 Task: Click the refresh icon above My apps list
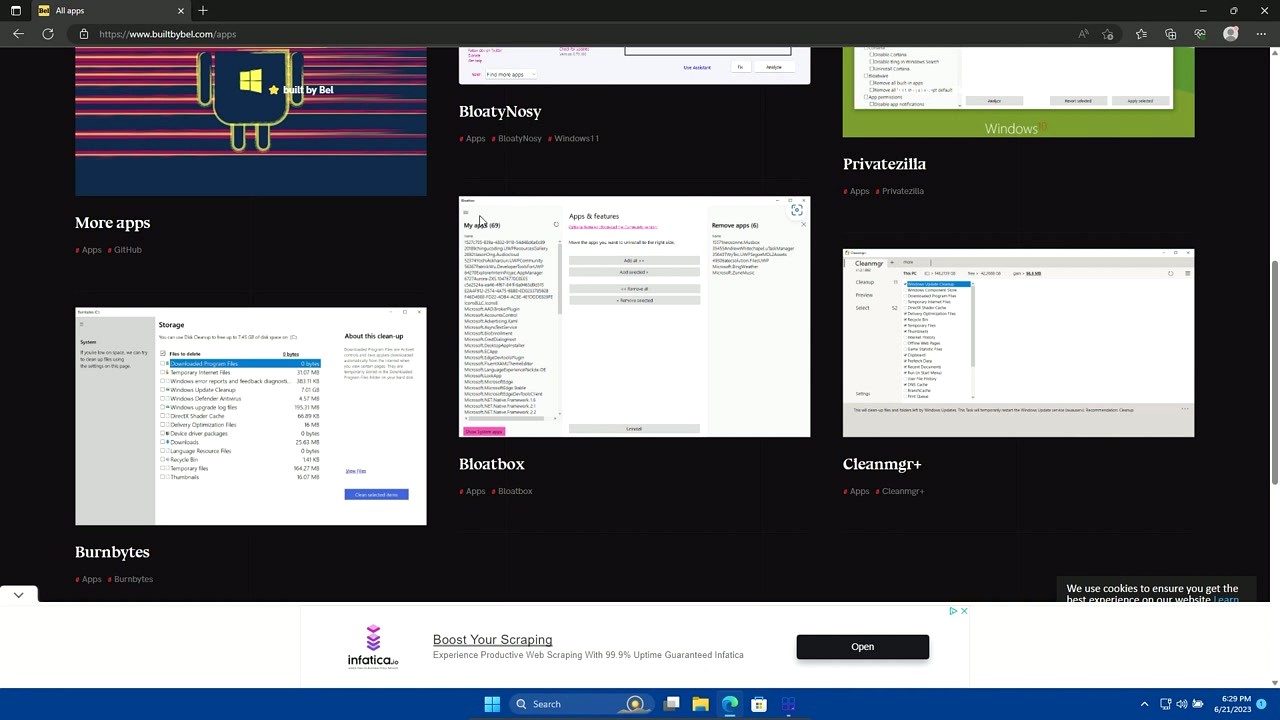pyautogui.click(x=556, y=224)
